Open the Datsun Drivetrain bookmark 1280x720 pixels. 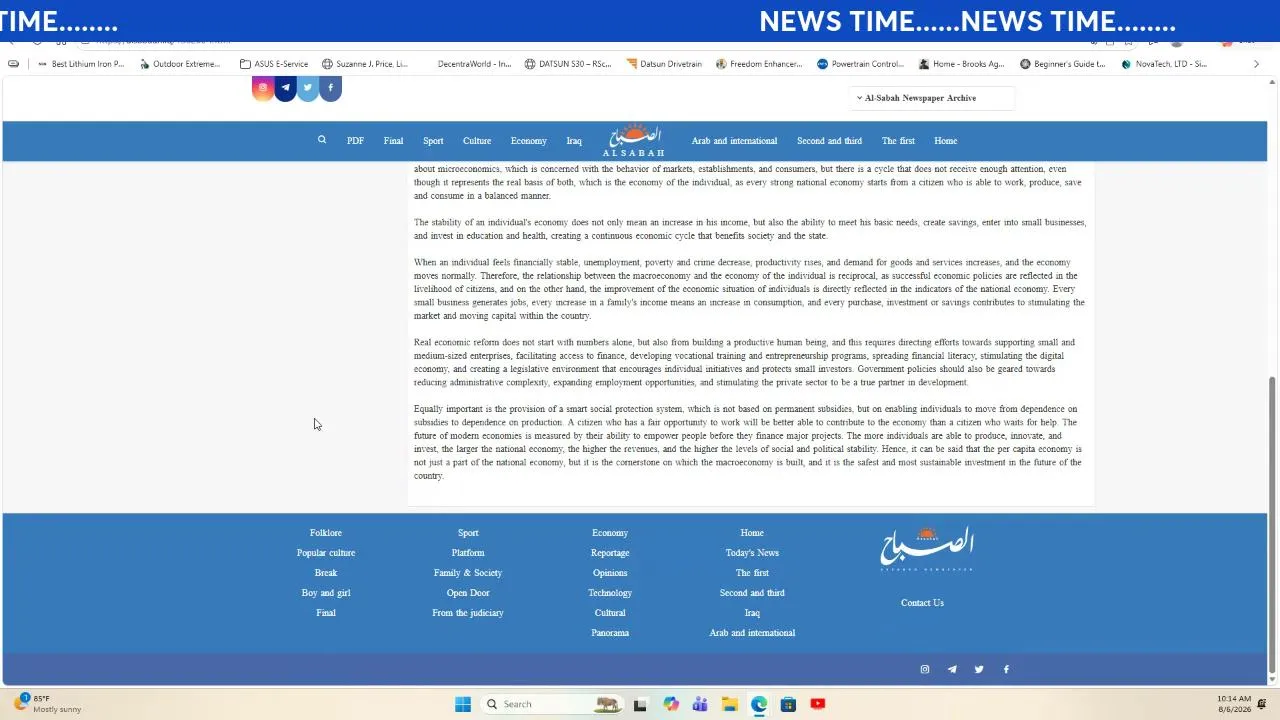click(664, 64)
